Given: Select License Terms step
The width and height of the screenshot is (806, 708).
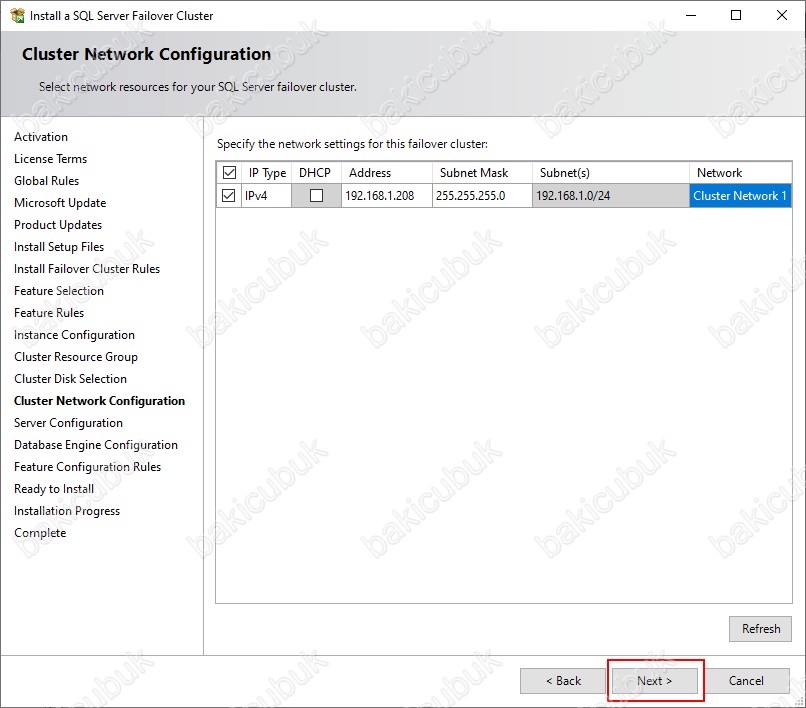Looking at the screenshot, I should tap(50, 159).
